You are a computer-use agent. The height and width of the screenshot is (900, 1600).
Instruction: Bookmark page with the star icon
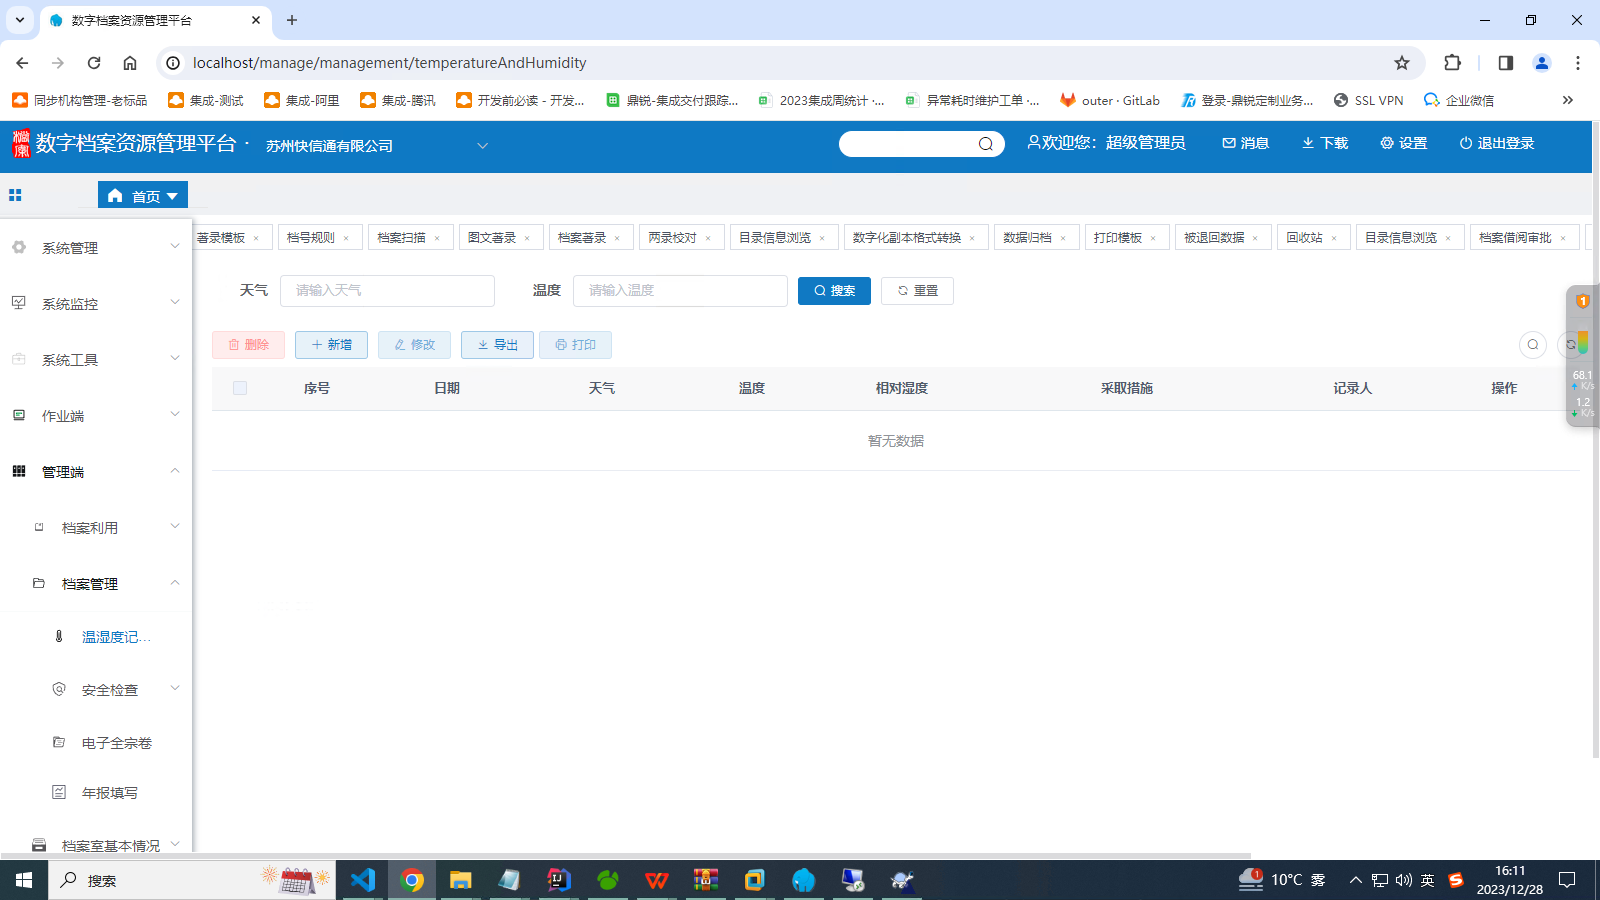click(1402, 63)
